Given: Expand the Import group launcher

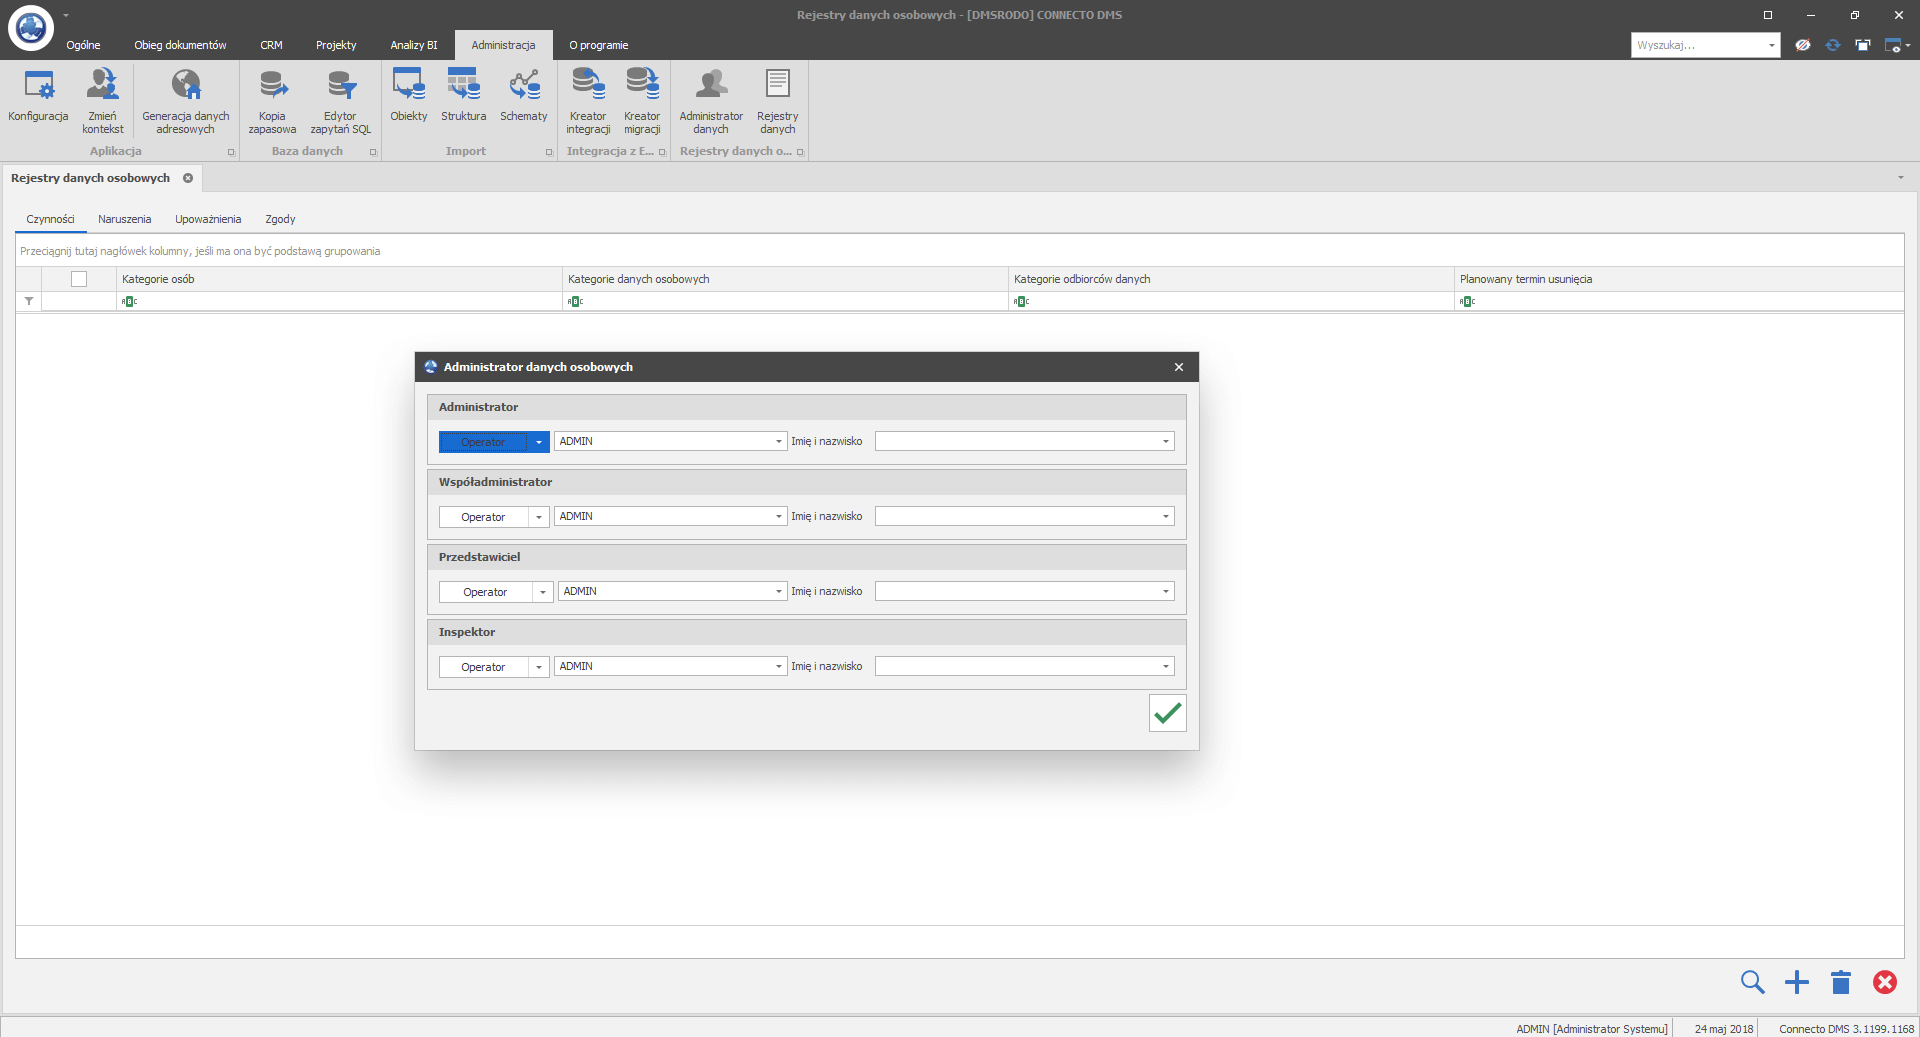Looking at the screenshot, I should (x=549, y=152).
